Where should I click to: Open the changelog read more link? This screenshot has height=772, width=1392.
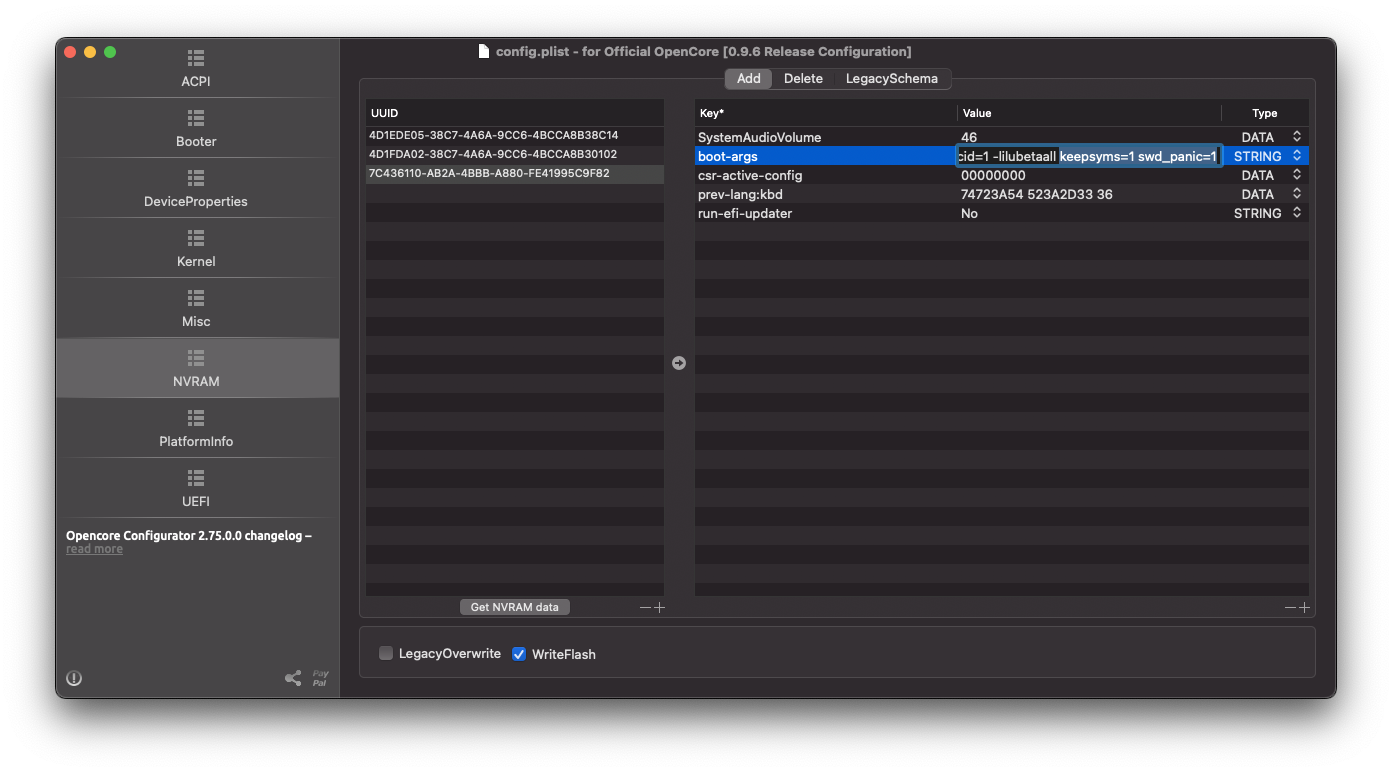pyautogui.click(x=95, y=549)
